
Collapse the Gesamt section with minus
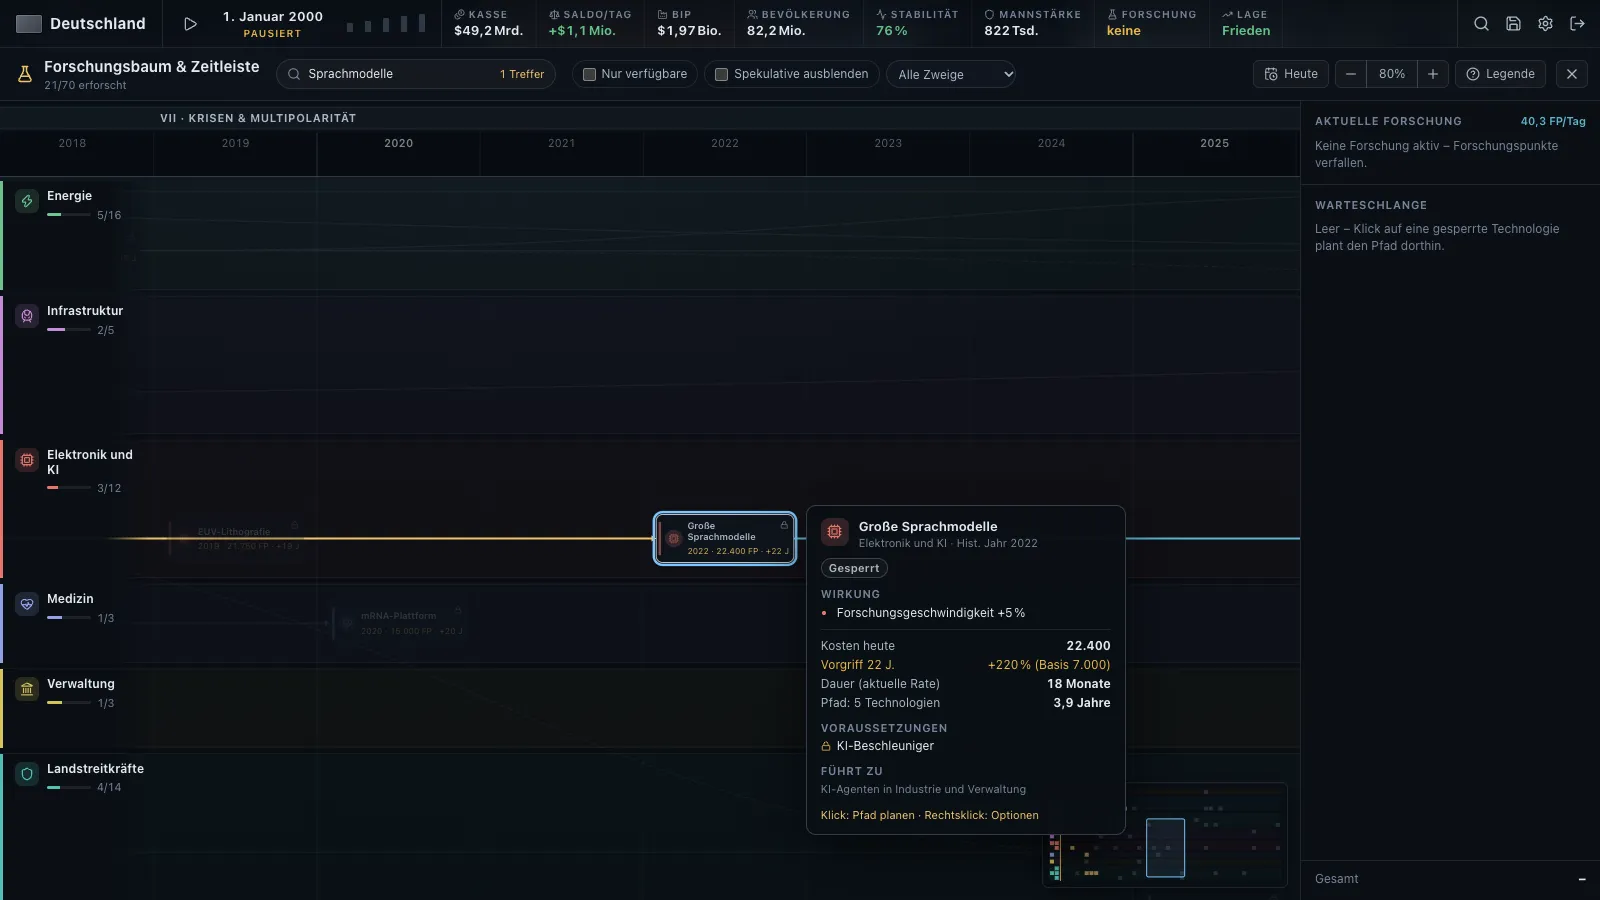point(1582,879)
